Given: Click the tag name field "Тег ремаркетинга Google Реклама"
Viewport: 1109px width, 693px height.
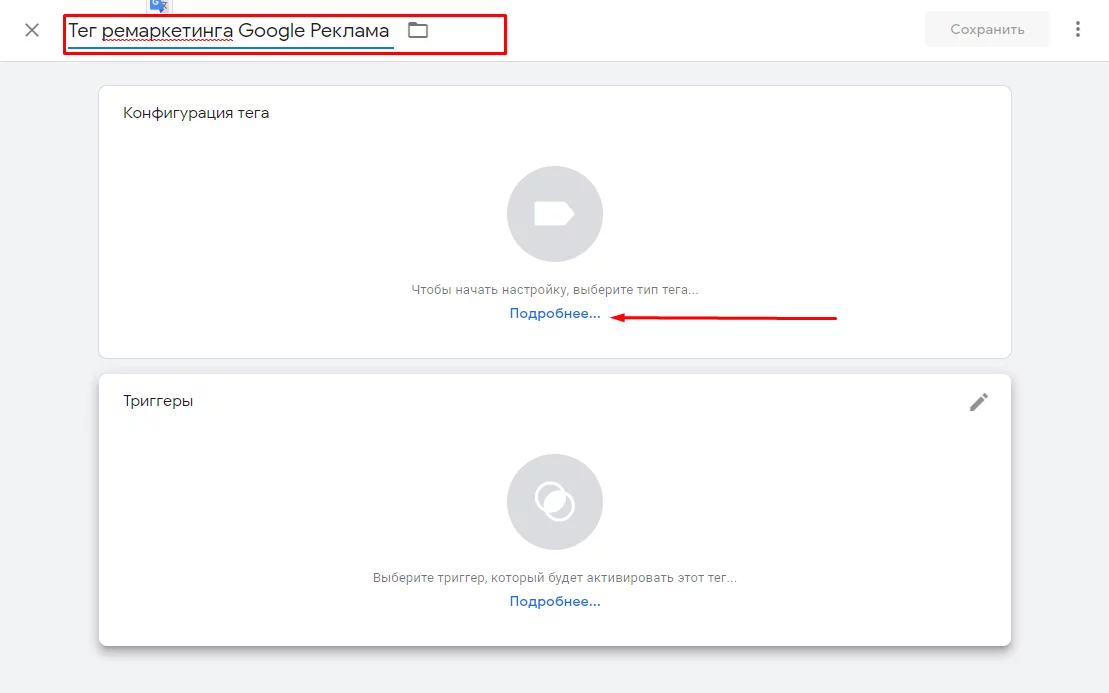Looking at the screenshot, I should [x=230, y=31].
